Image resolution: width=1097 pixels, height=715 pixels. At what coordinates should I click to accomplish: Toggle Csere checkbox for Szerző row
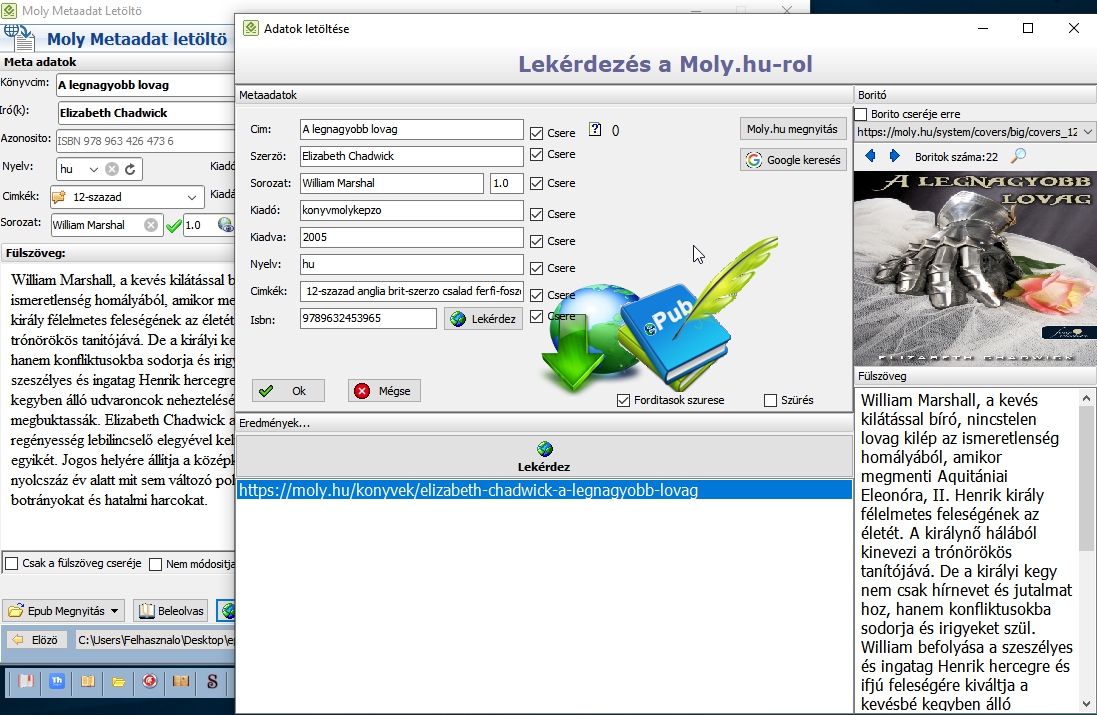point(537,155)
